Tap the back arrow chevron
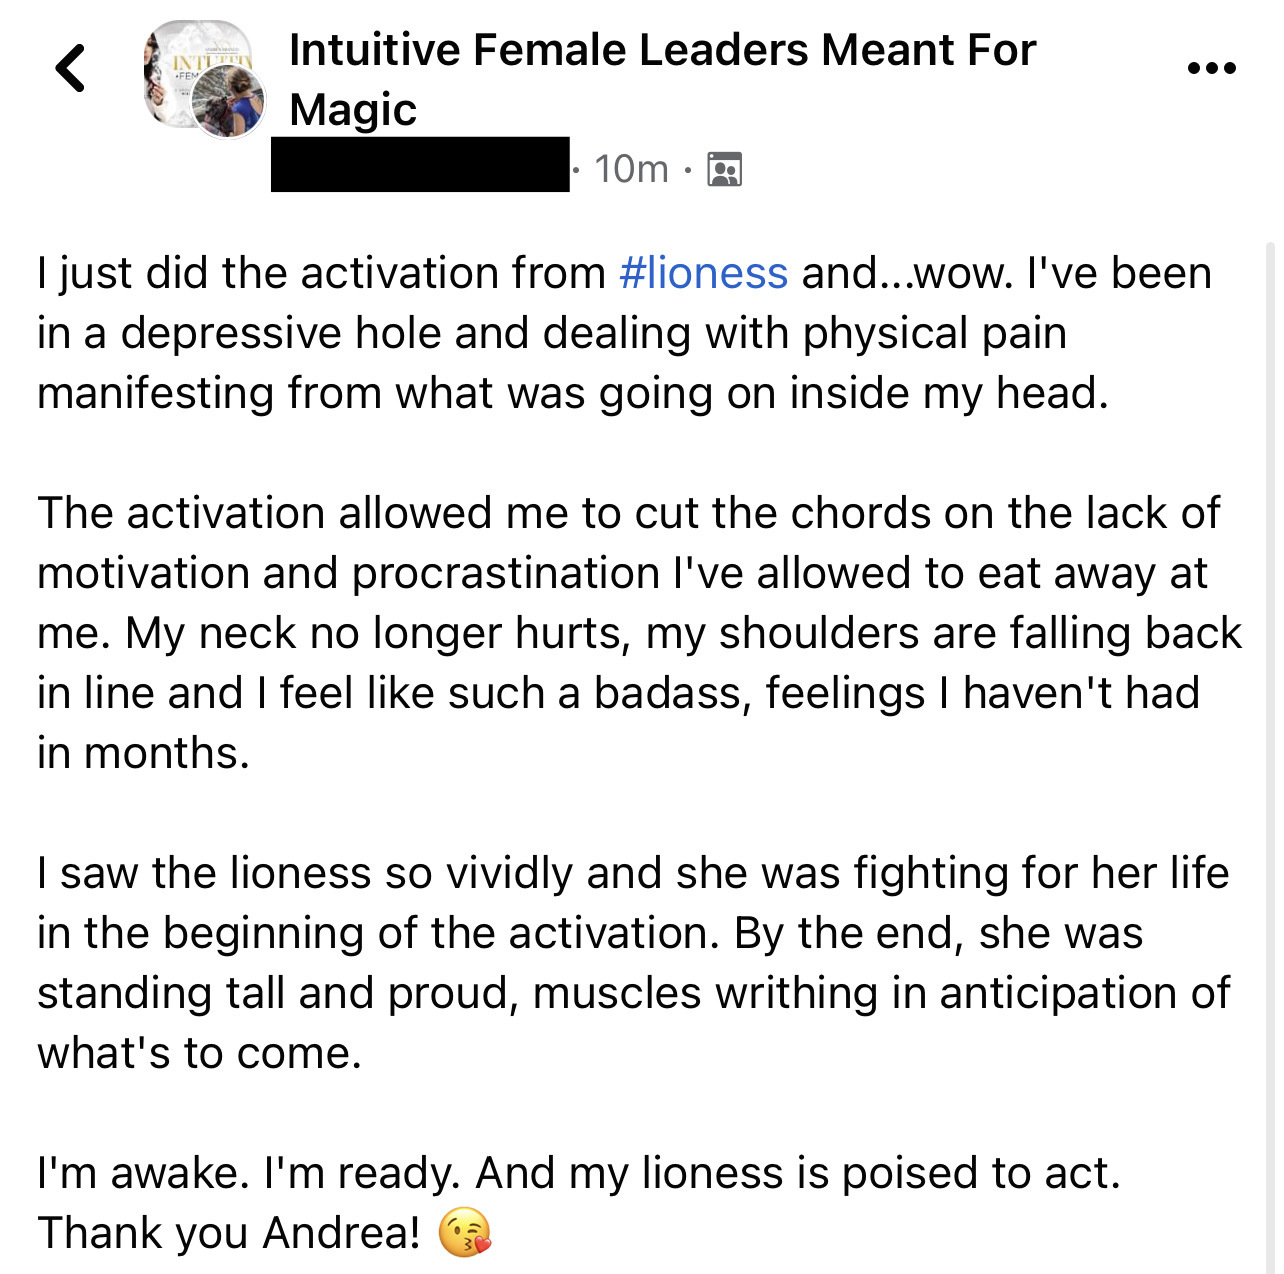The image size is (1284, 1274). click(71, 69)
